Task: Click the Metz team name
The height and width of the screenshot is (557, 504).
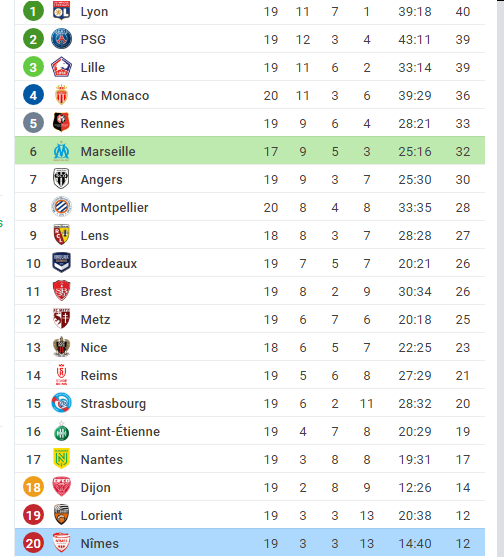Action: [95, 320]
